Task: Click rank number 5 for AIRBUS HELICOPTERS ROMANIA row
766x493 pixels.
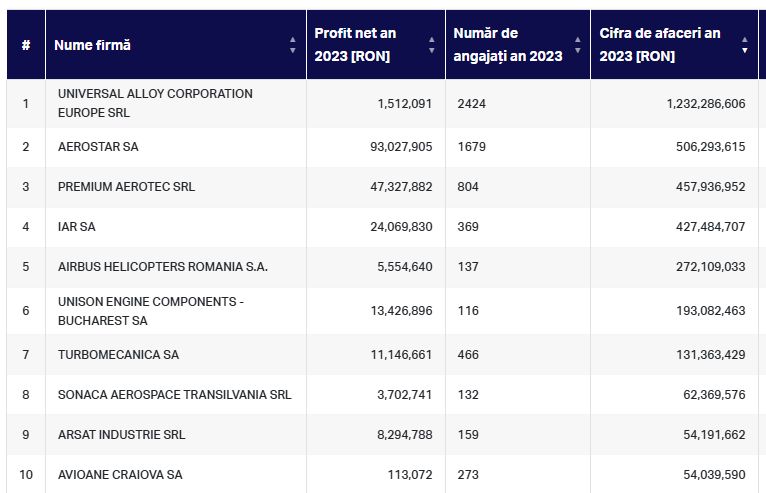Action: pos(26,267)
